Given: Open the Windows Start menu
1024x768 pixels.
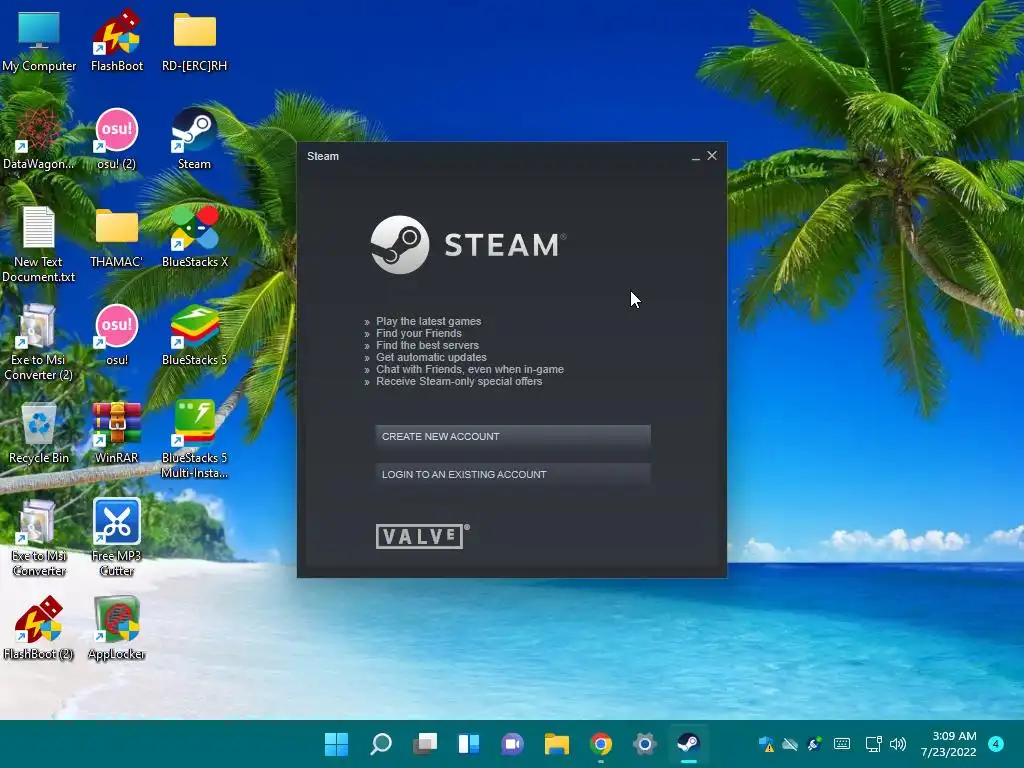Looking at the screenshot, I should coord(336,744).
